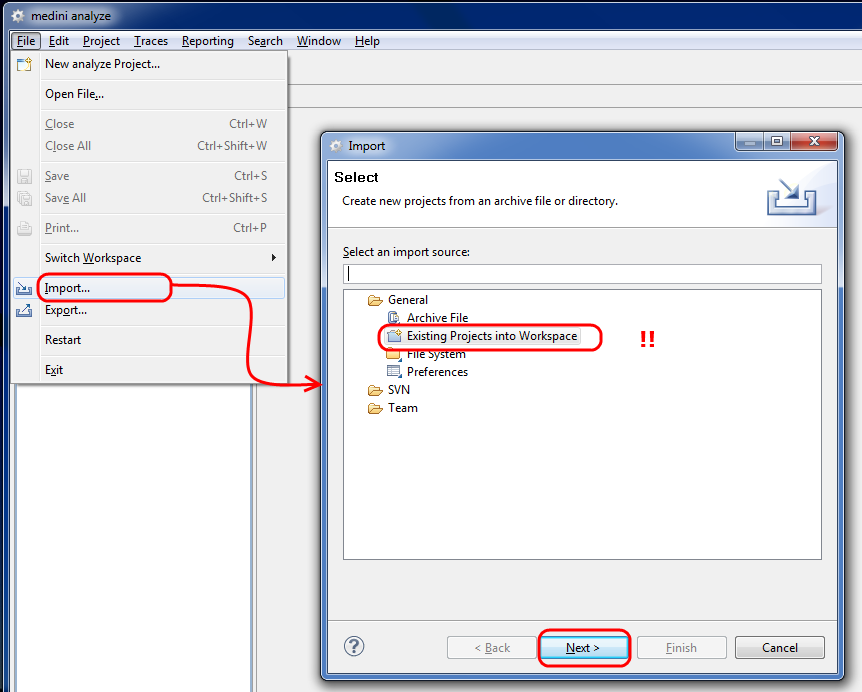The width and height of the screenshot is (862, 692).
Task: Click the Save All icon
Action: 24,198
